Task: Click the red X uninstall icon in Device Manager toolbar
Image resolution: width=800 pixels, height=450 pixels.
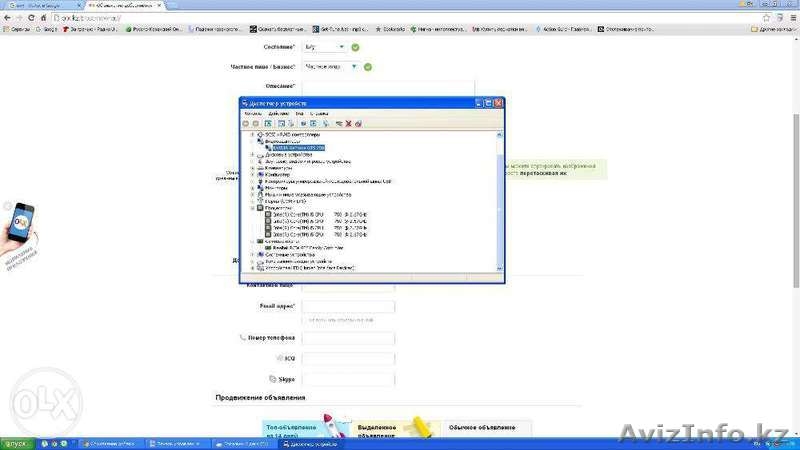Action: (x=347, y=123)
